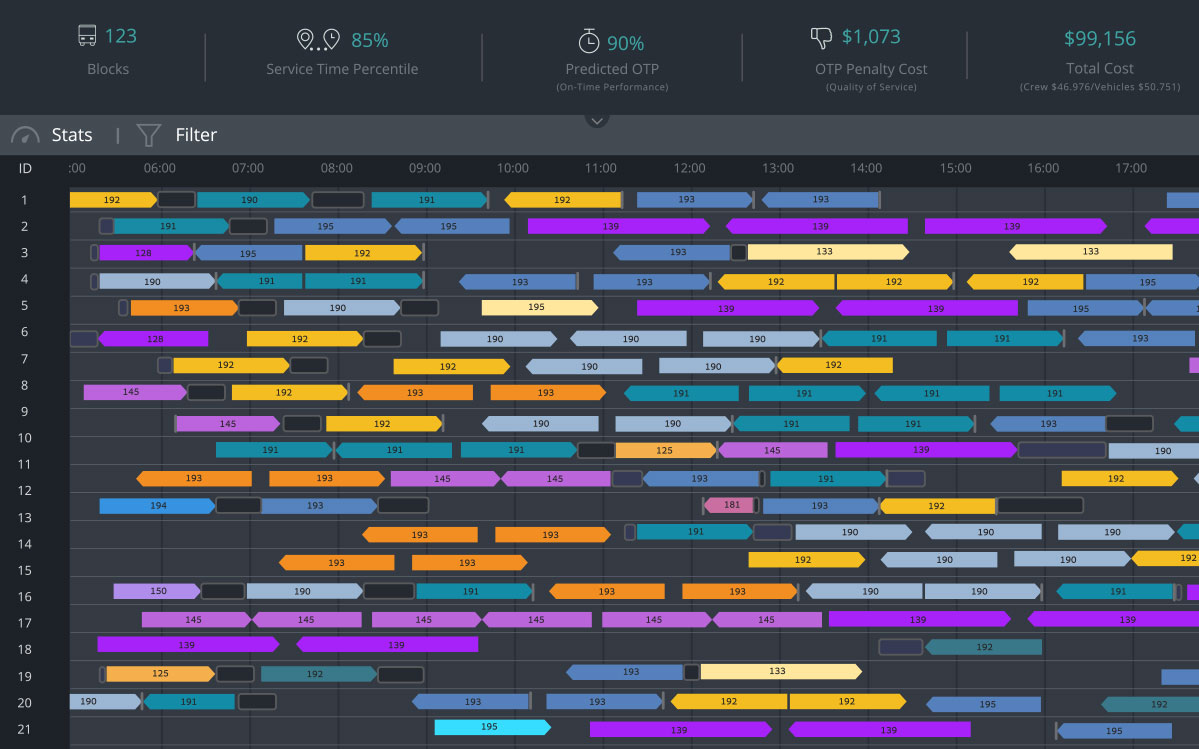This screenshot has width=1199, height=749.
Task: Select the lavender 150 trip in row 16
Action: tap(157, 591)
